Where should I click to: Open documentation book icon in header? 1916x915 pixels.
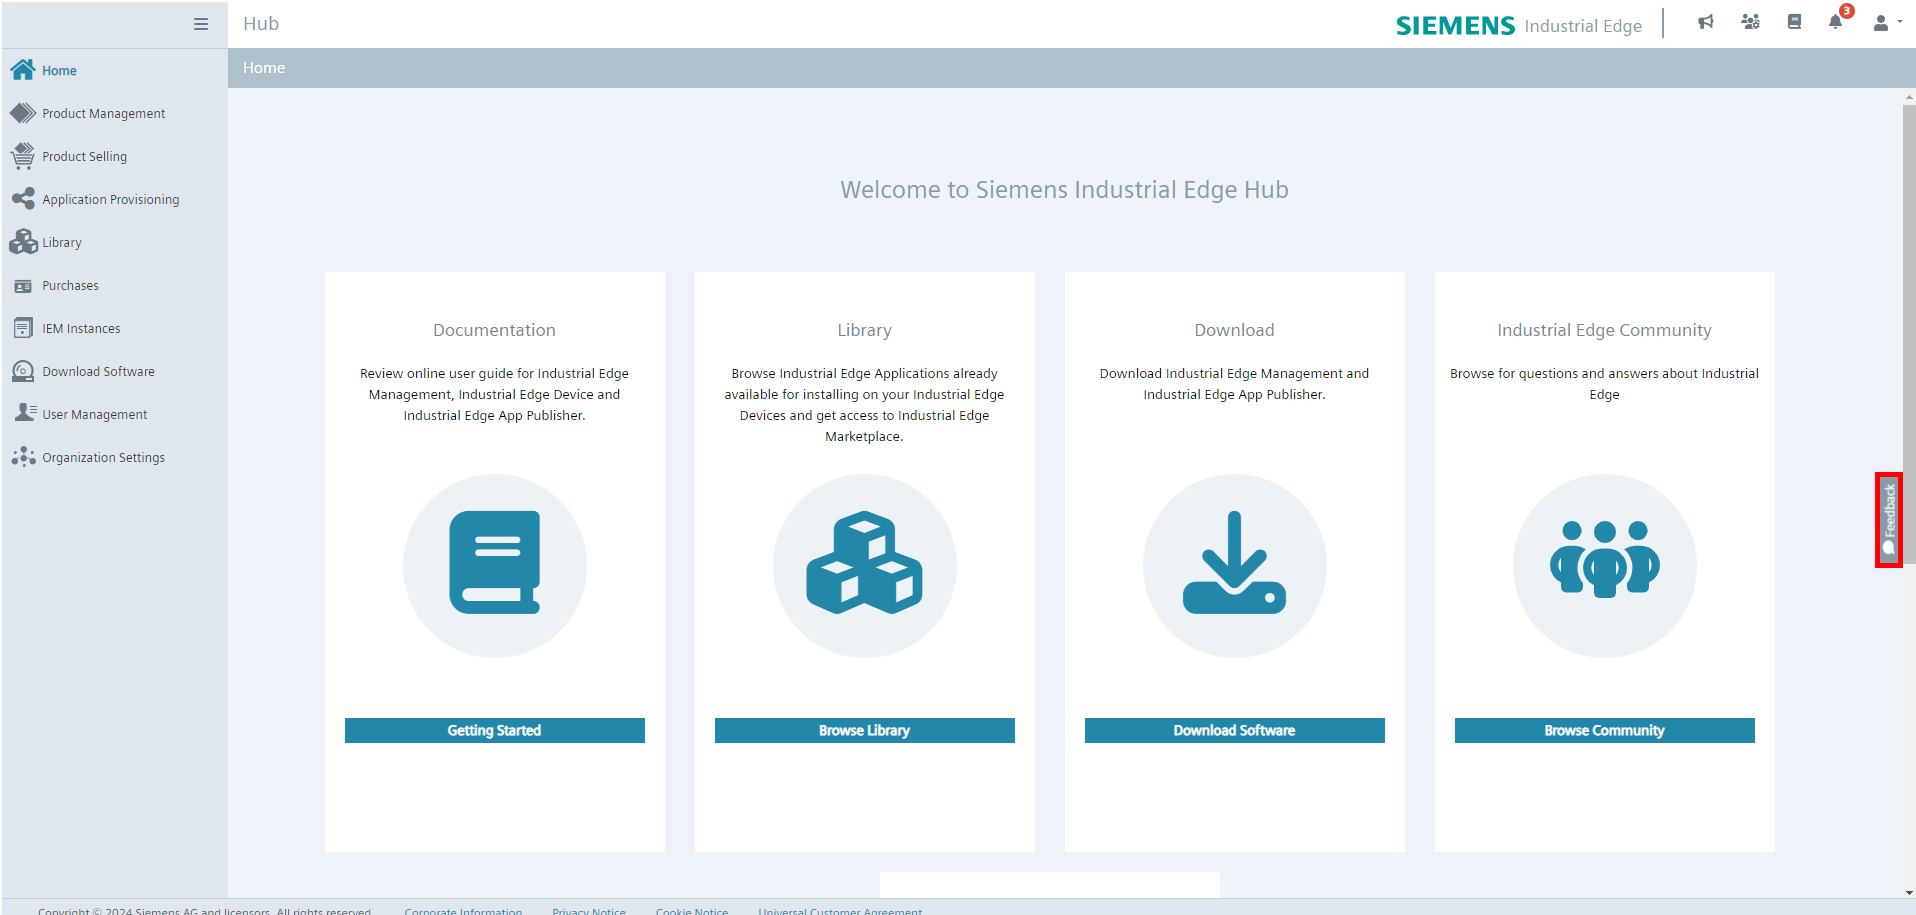pyautogui.click(x=1794, y=22)
